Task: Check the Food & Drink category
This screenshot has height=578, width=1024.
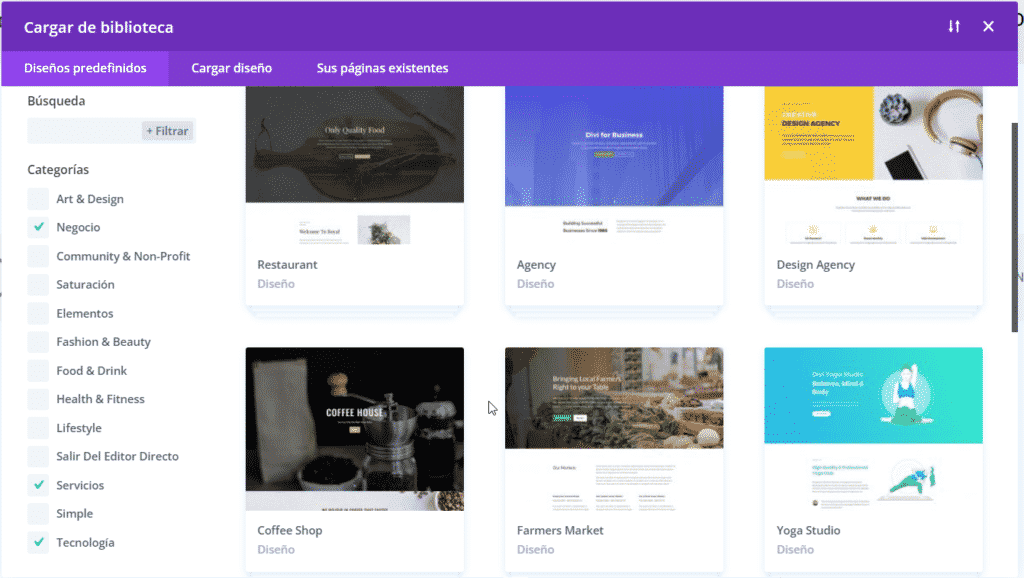Action: [x=38, y=371]
